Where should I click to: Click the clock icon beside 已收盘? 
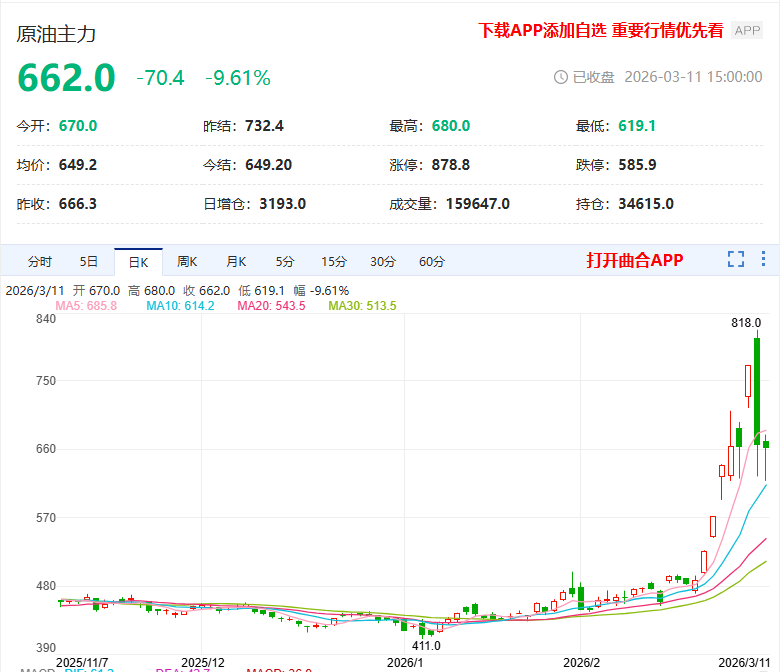tap(560, 77)
